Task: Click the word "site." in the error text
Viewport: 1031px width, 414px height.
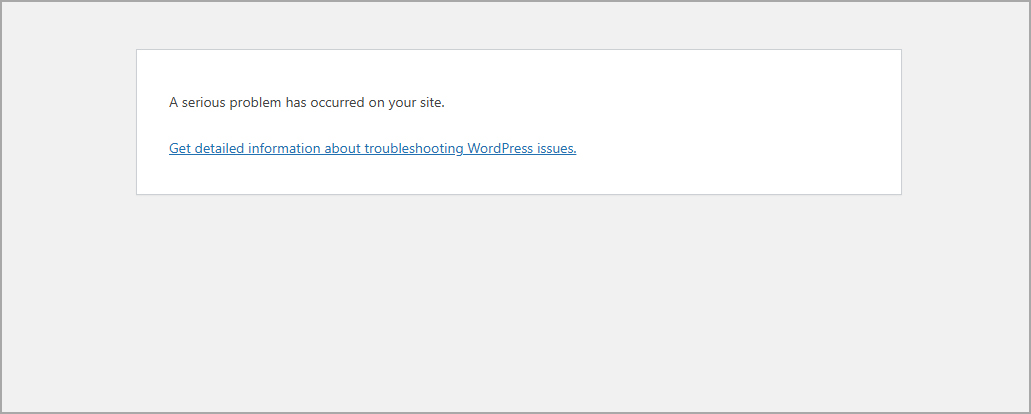Action: [431, 103]
